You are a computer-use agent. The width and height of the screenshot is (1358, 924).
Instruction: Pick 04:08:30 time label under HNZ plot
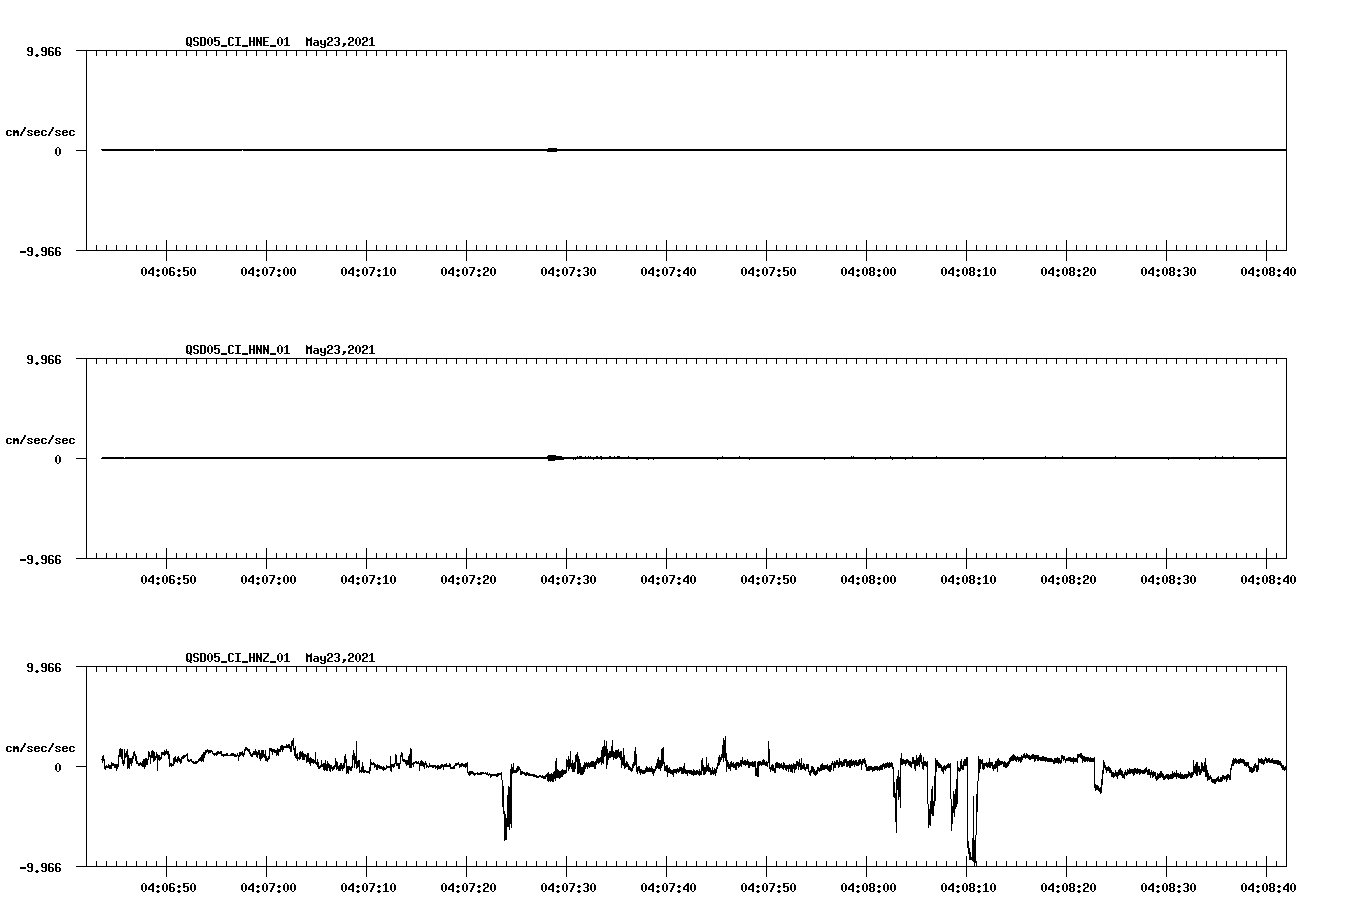tap(1168, 888)
